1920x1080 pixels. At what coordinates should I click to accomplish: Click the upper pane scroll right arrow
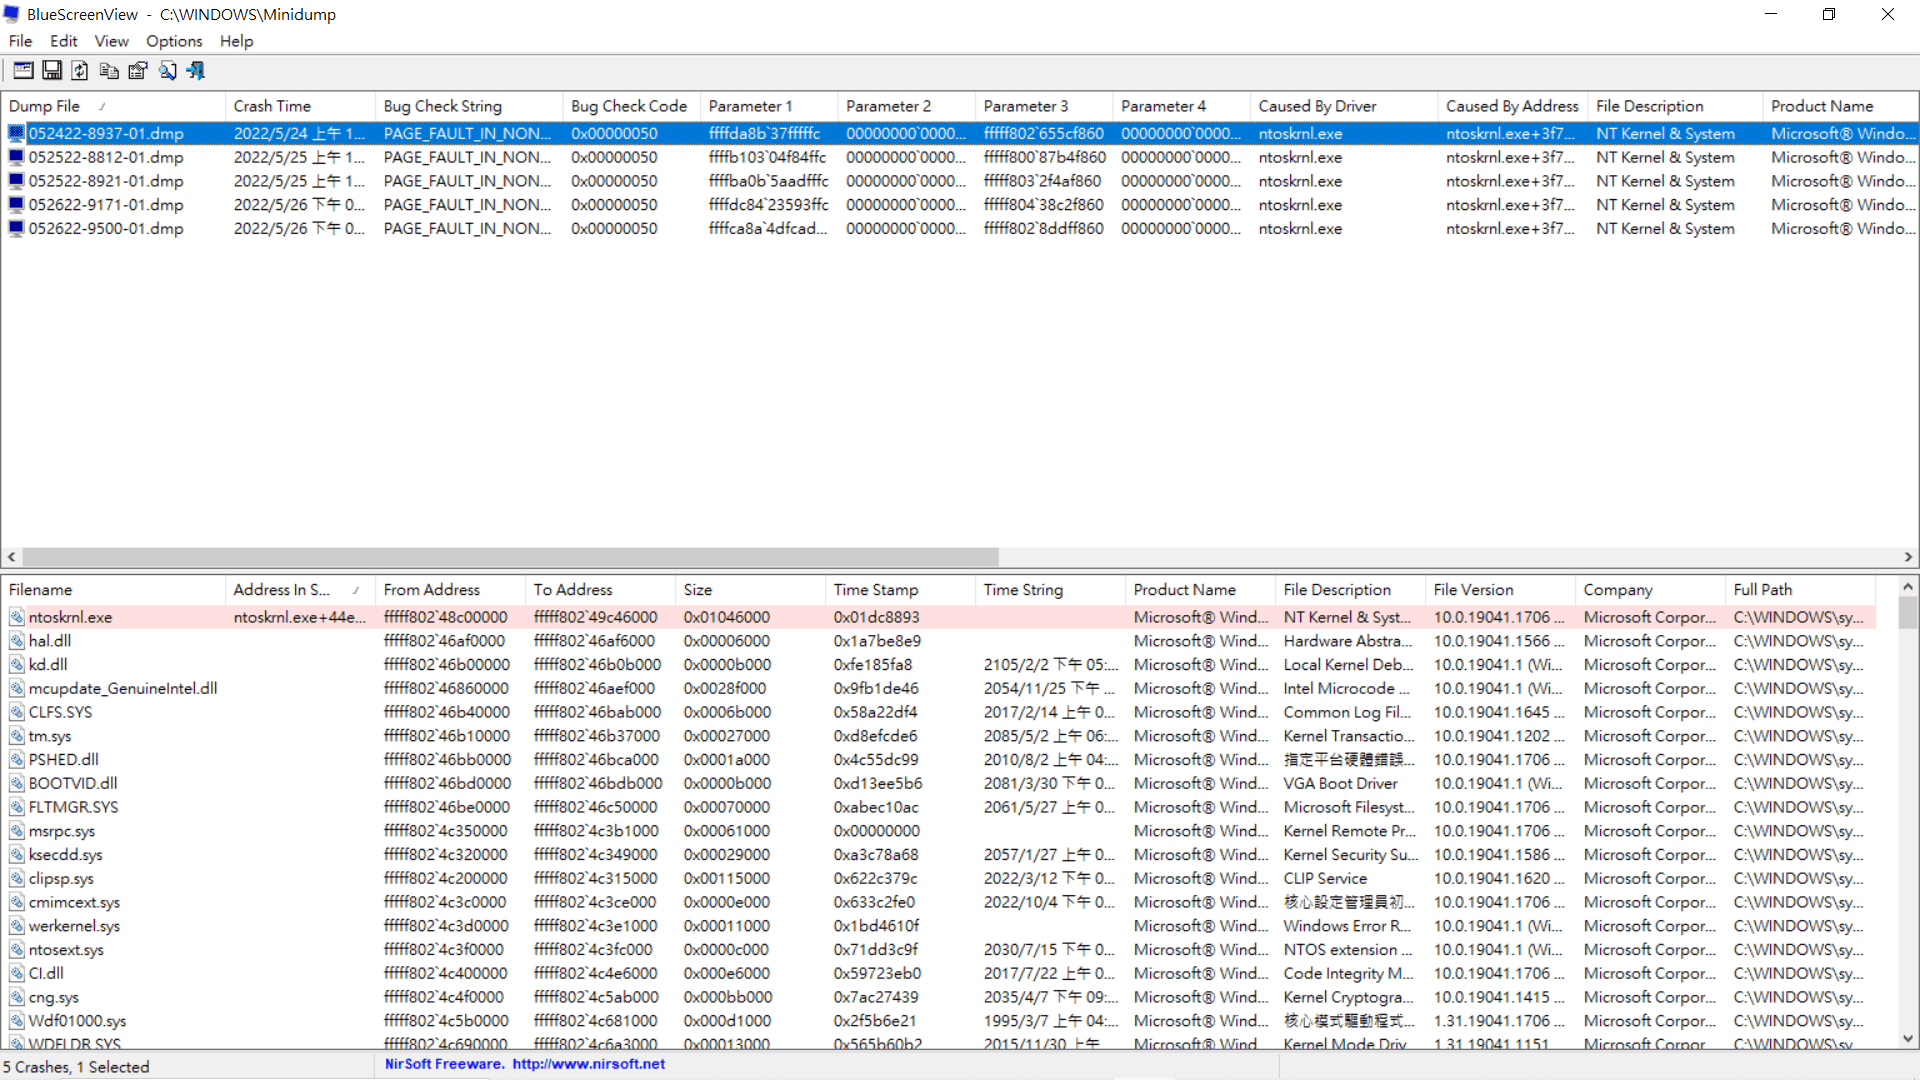(1908, 557)
